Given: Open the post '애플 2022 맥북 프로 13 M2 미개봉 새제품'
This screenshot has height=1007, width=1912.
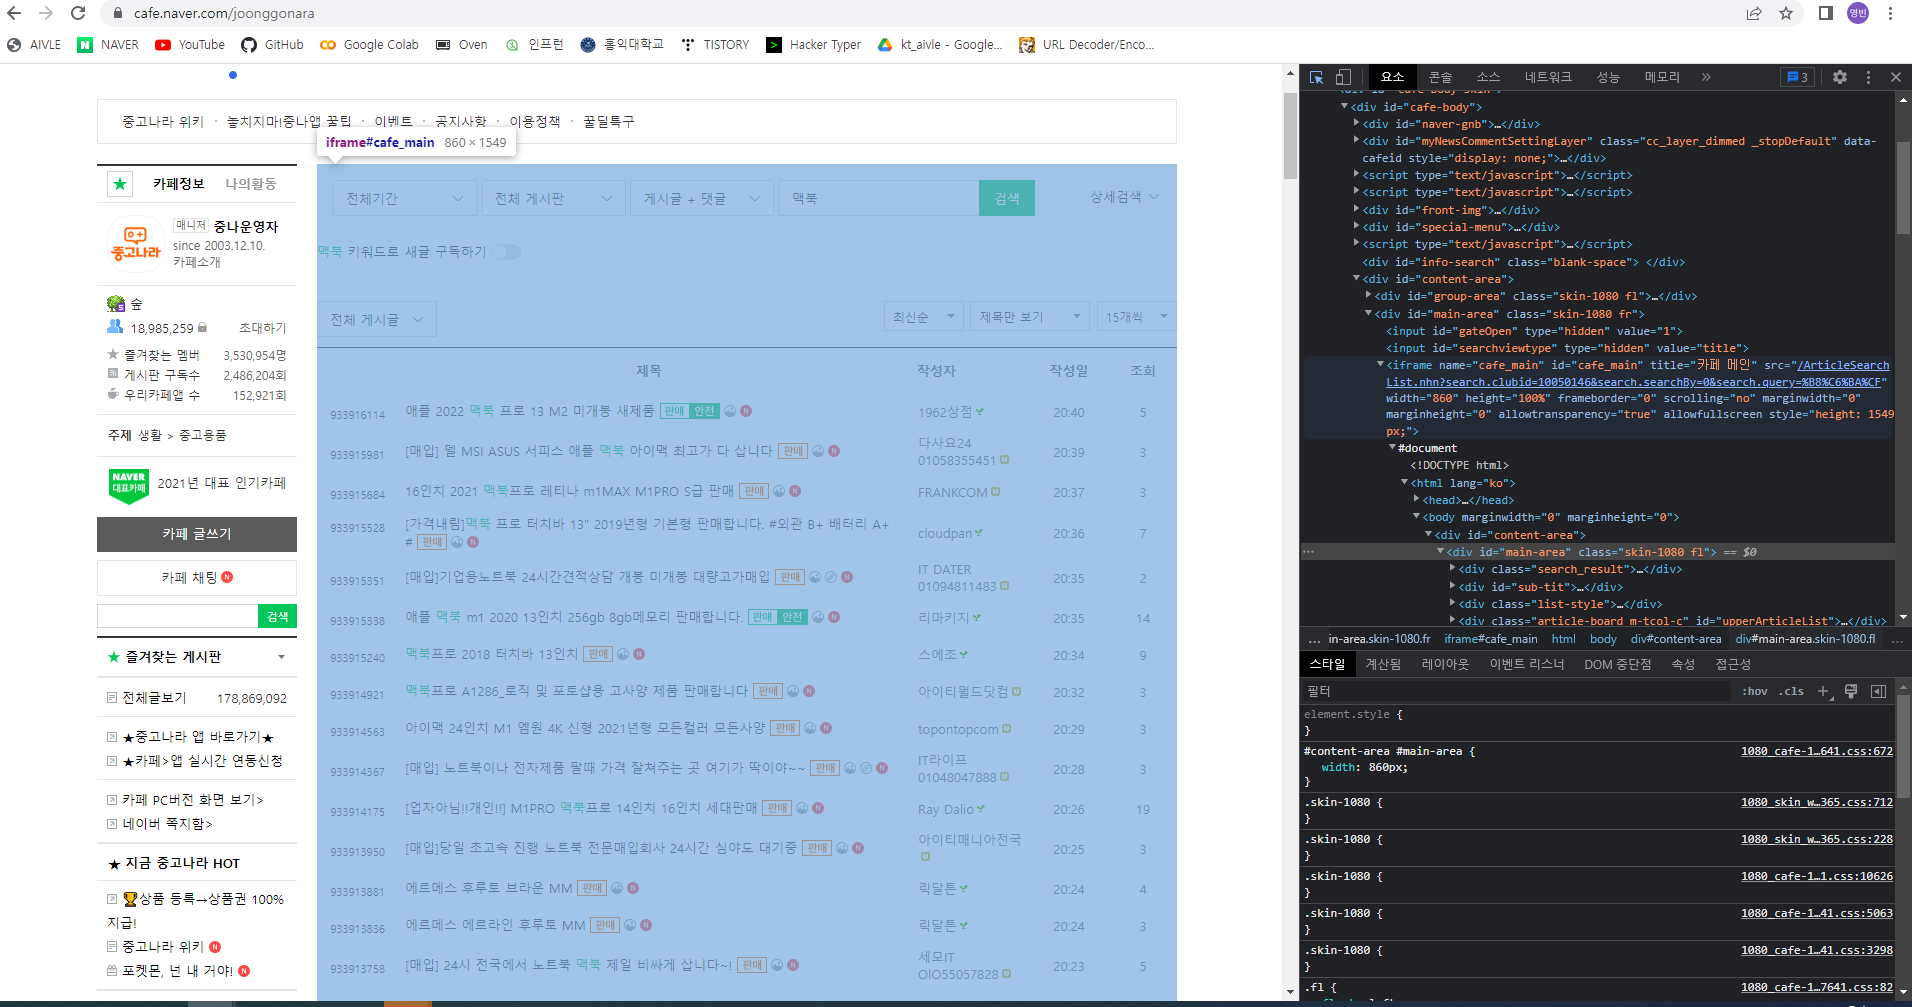Looking at the screenshot, I should (529, 411).
